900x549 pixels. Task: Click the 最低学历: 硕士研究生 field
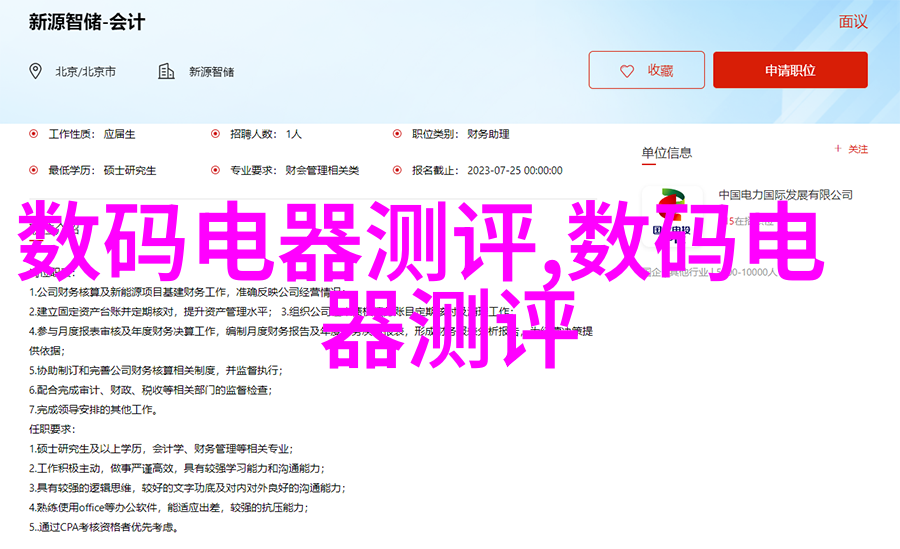(x=102, y=171)
